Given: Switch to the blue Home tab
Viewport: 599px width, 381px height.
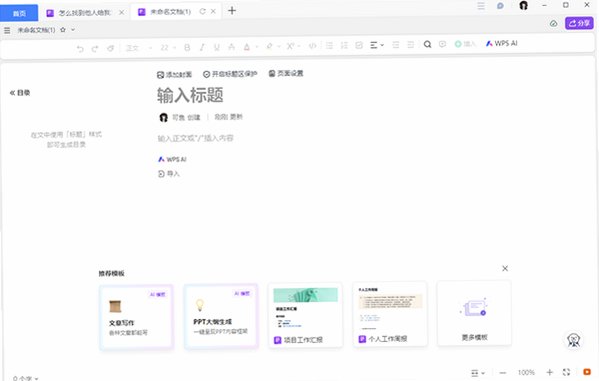Looking at the screenshot, I should (x=19, y=13).
